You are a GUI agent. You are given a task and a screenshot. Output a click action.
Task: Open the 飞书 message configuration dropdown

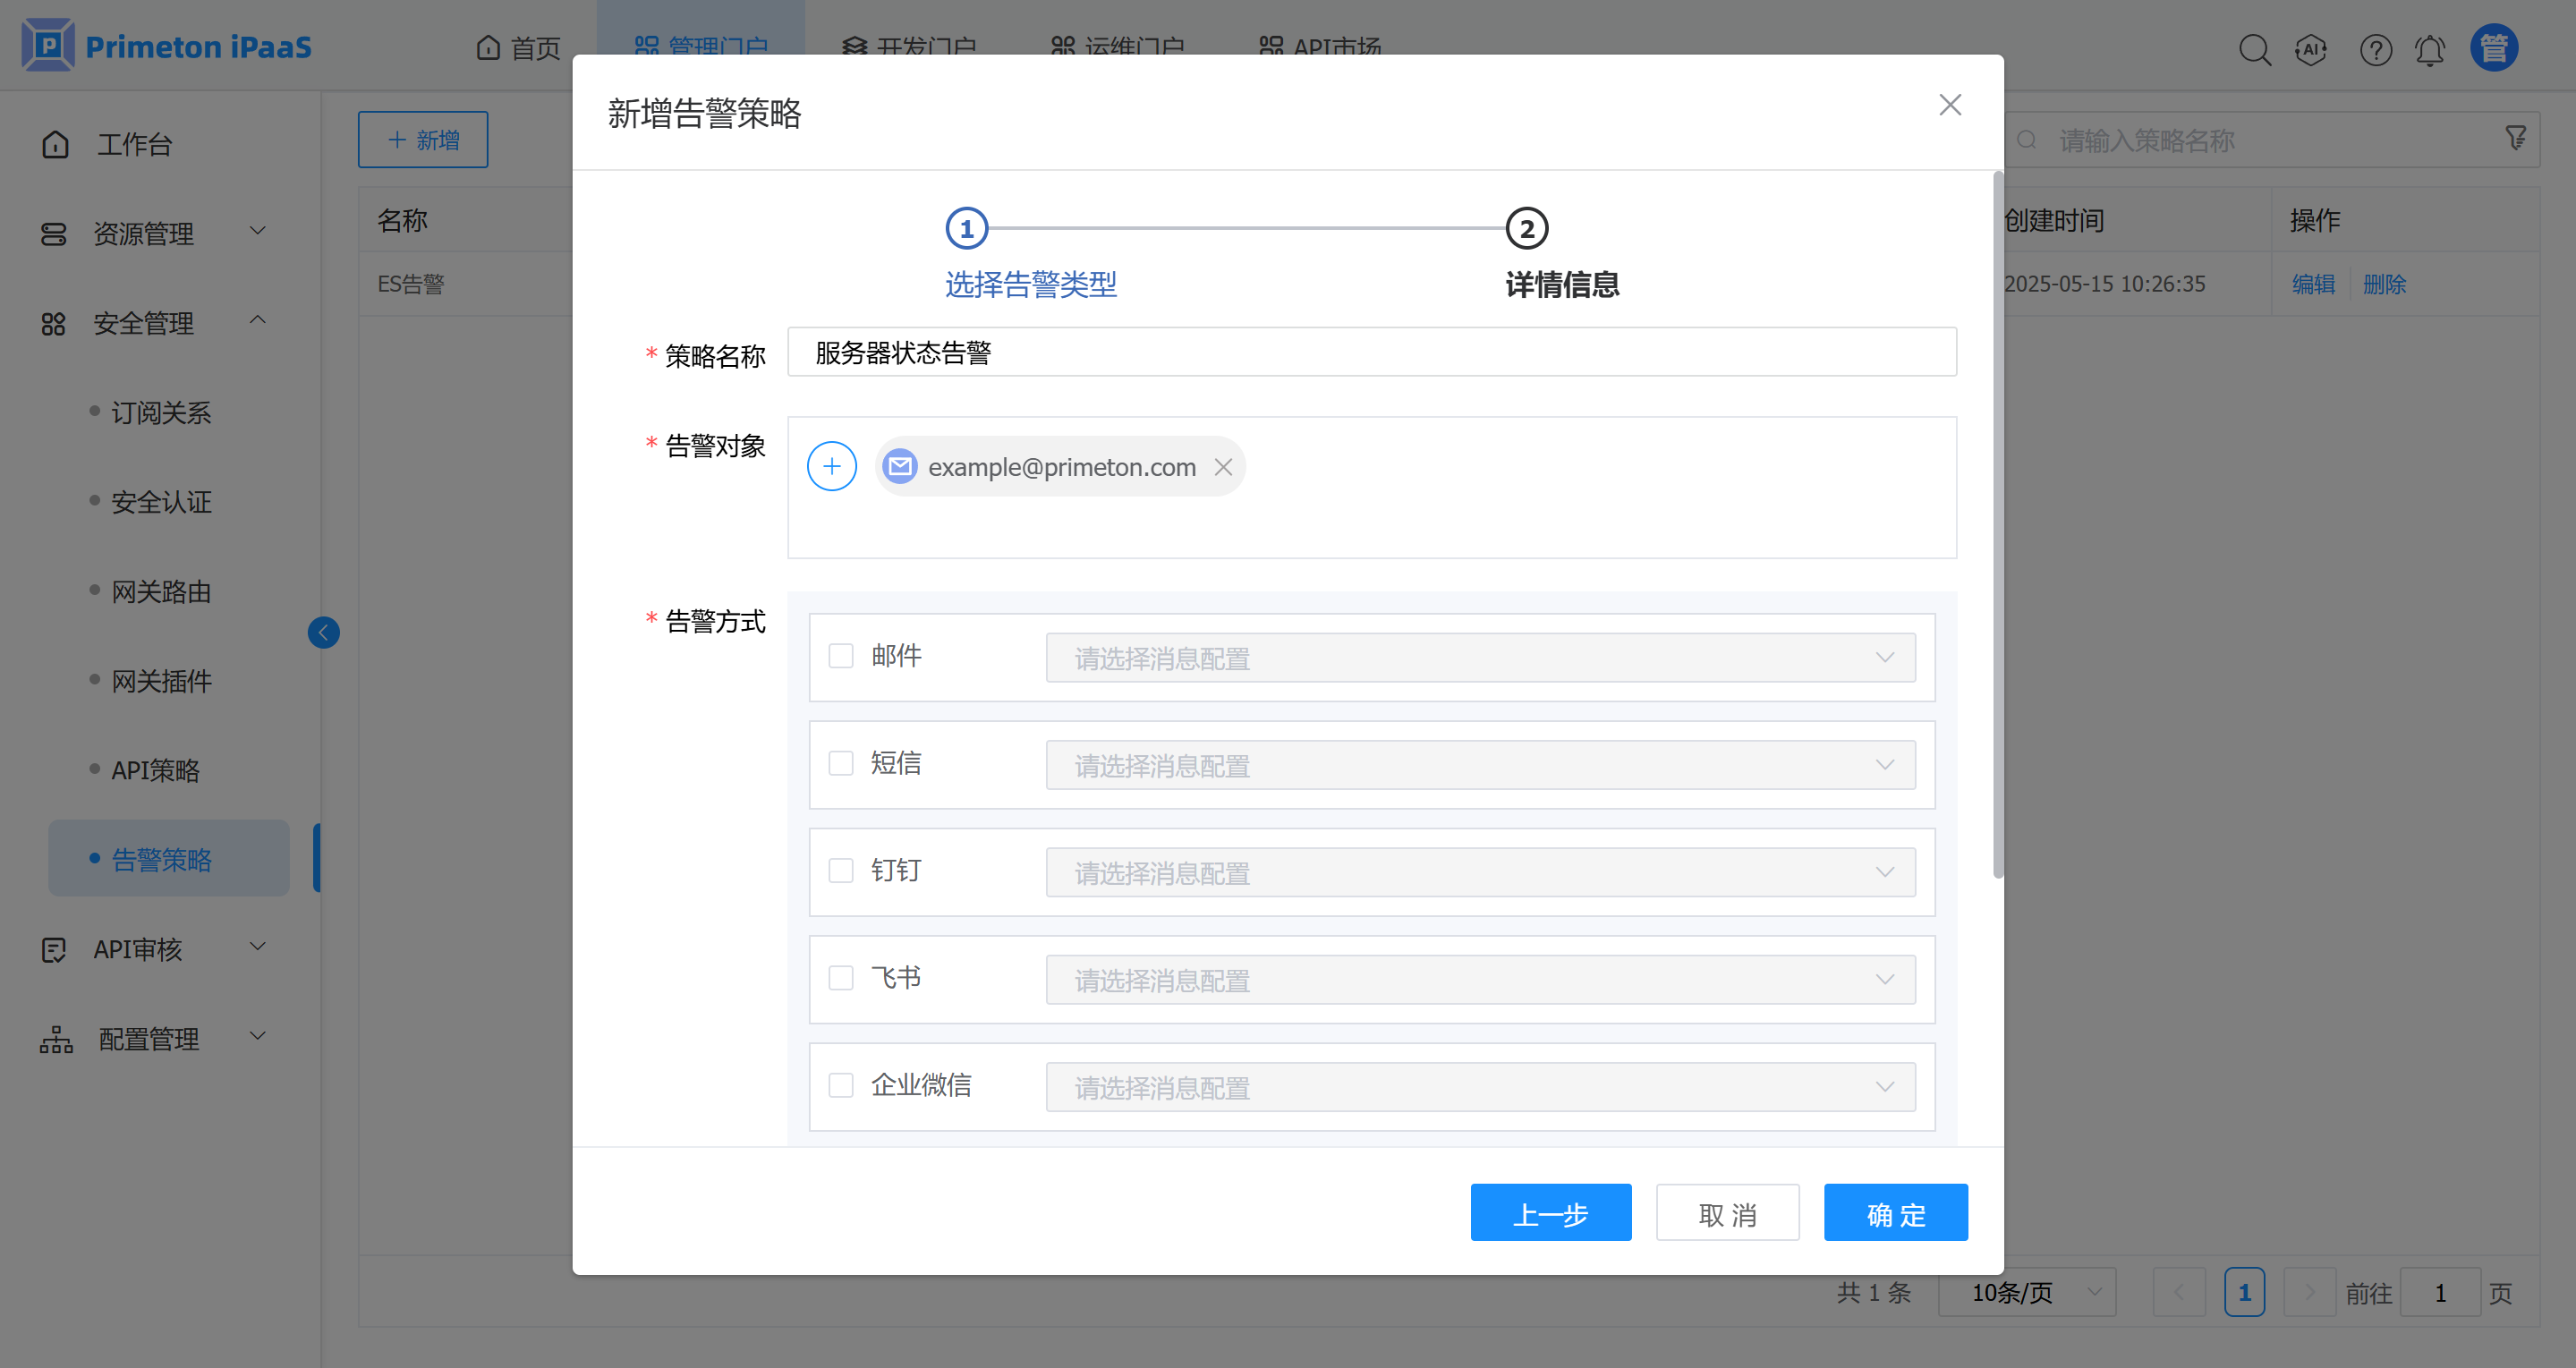click(1480, 980)
